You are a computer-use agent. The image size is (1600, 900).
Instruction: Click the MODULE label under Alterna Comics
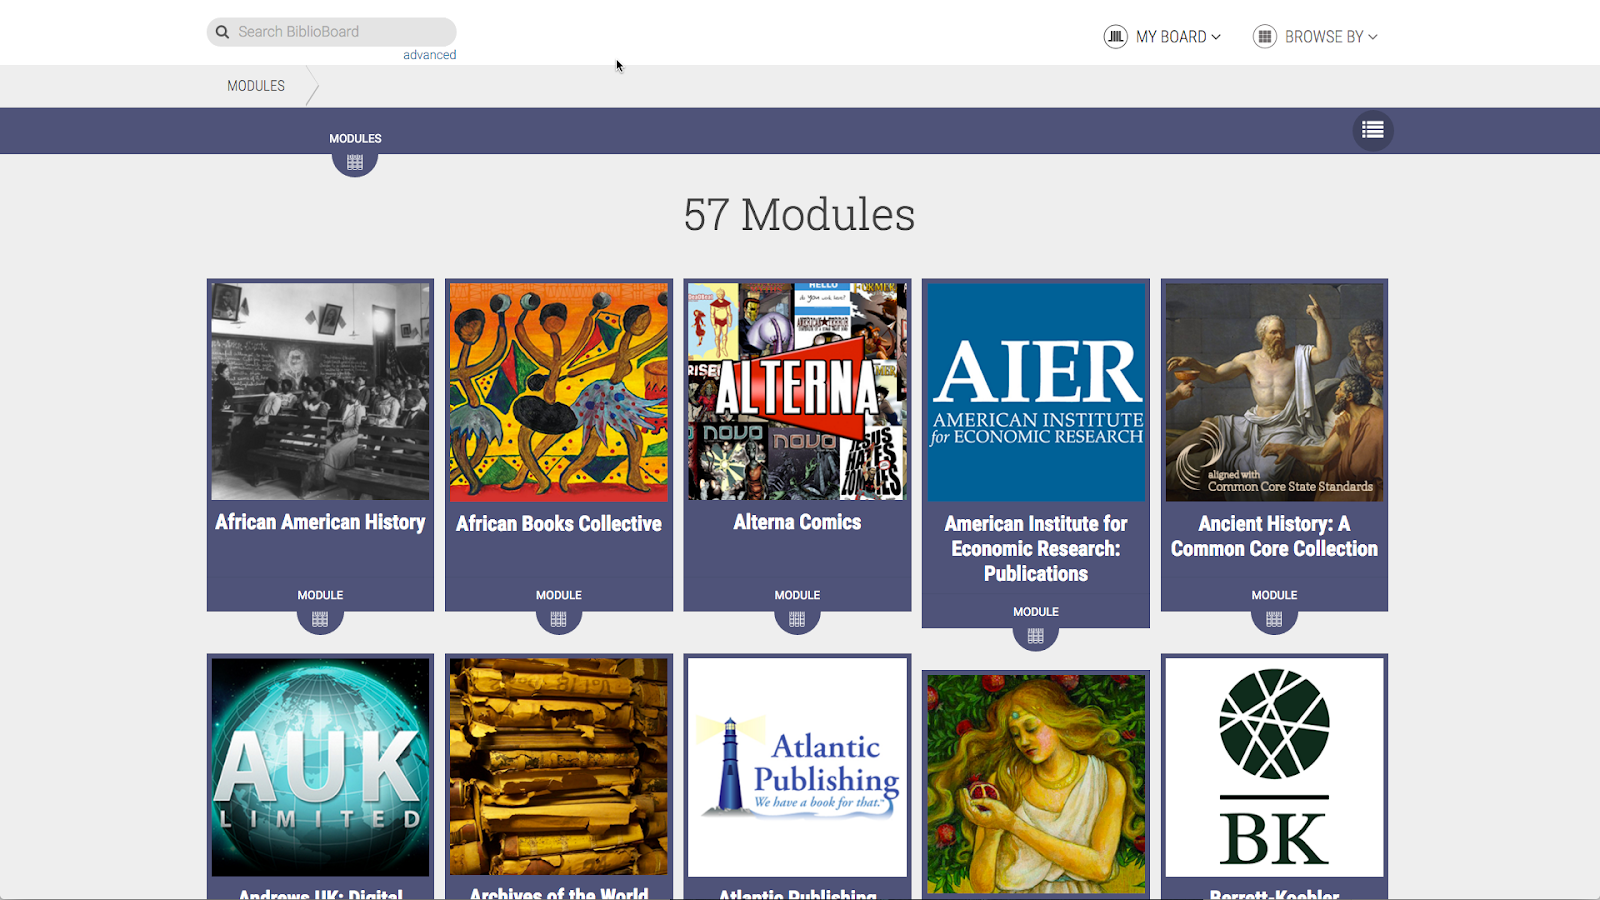[x=797, y=595]
